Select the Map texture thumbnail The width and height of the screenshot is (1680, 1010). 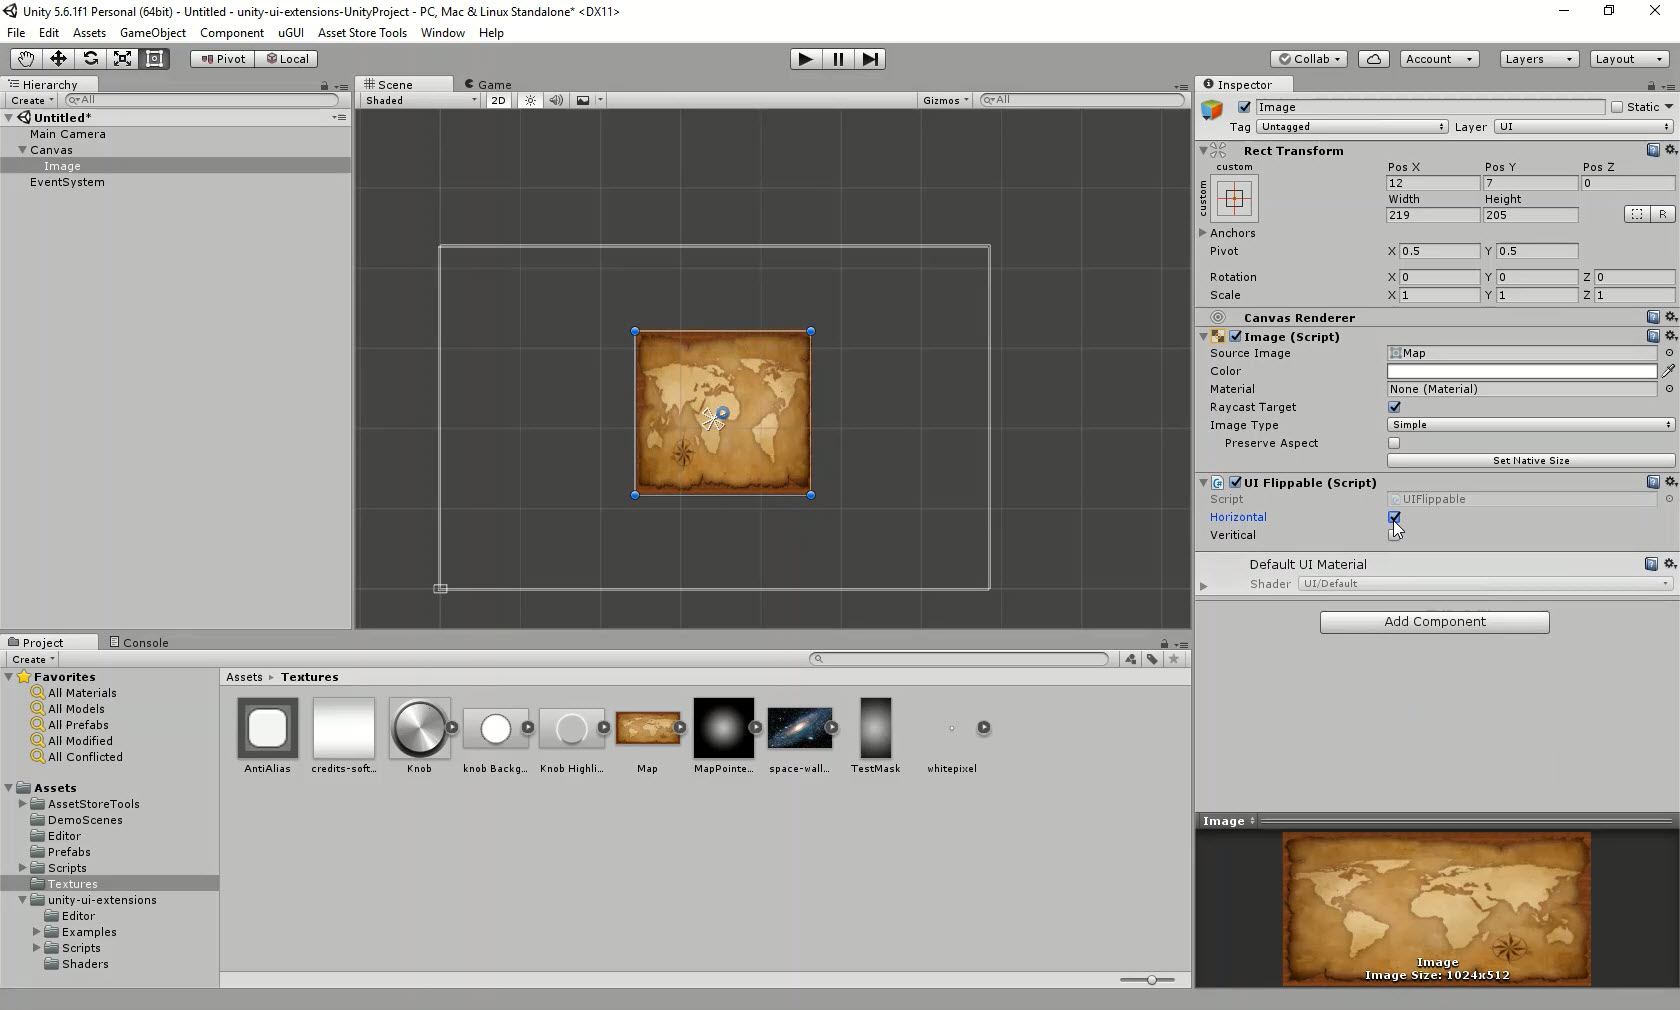pyautogui.click(x=648, y=729)
